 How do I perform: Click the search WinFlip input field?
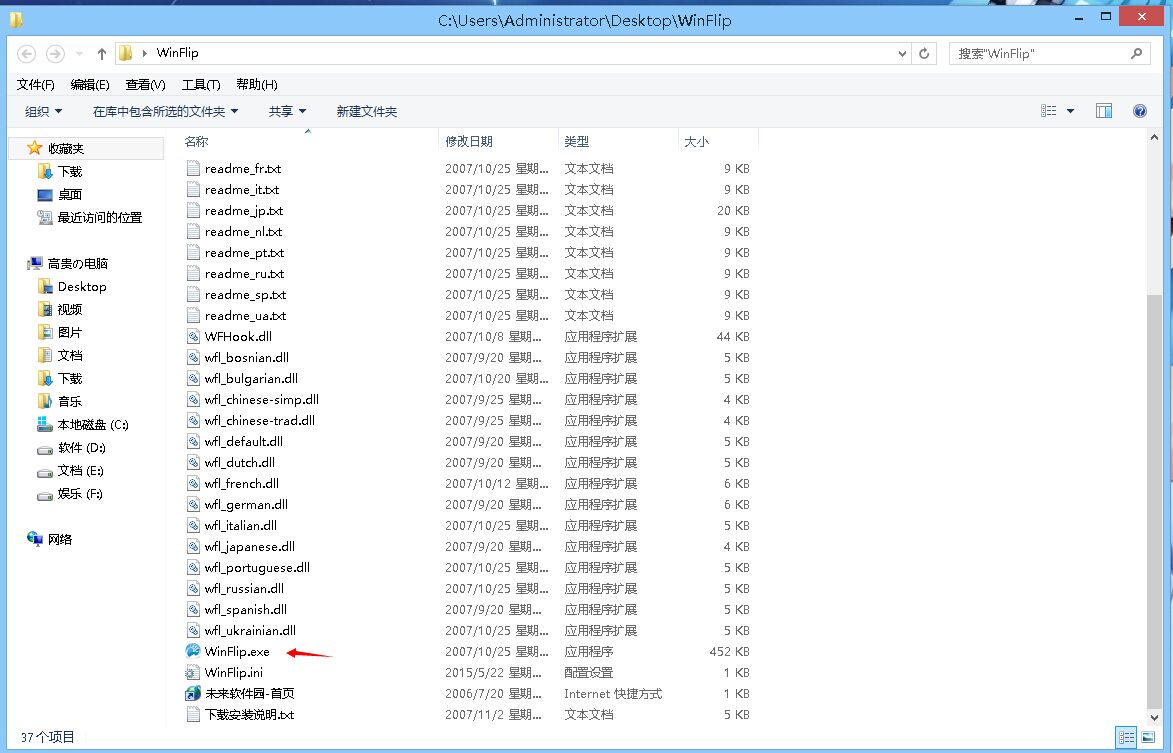[1038, 54]
